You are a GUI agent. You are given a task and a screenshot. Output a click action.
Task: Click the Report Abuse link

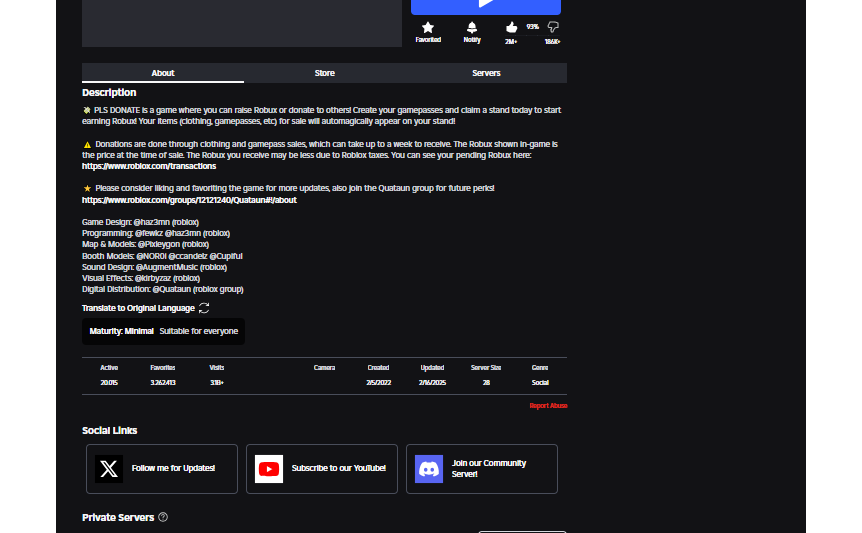tap(548, 406)
